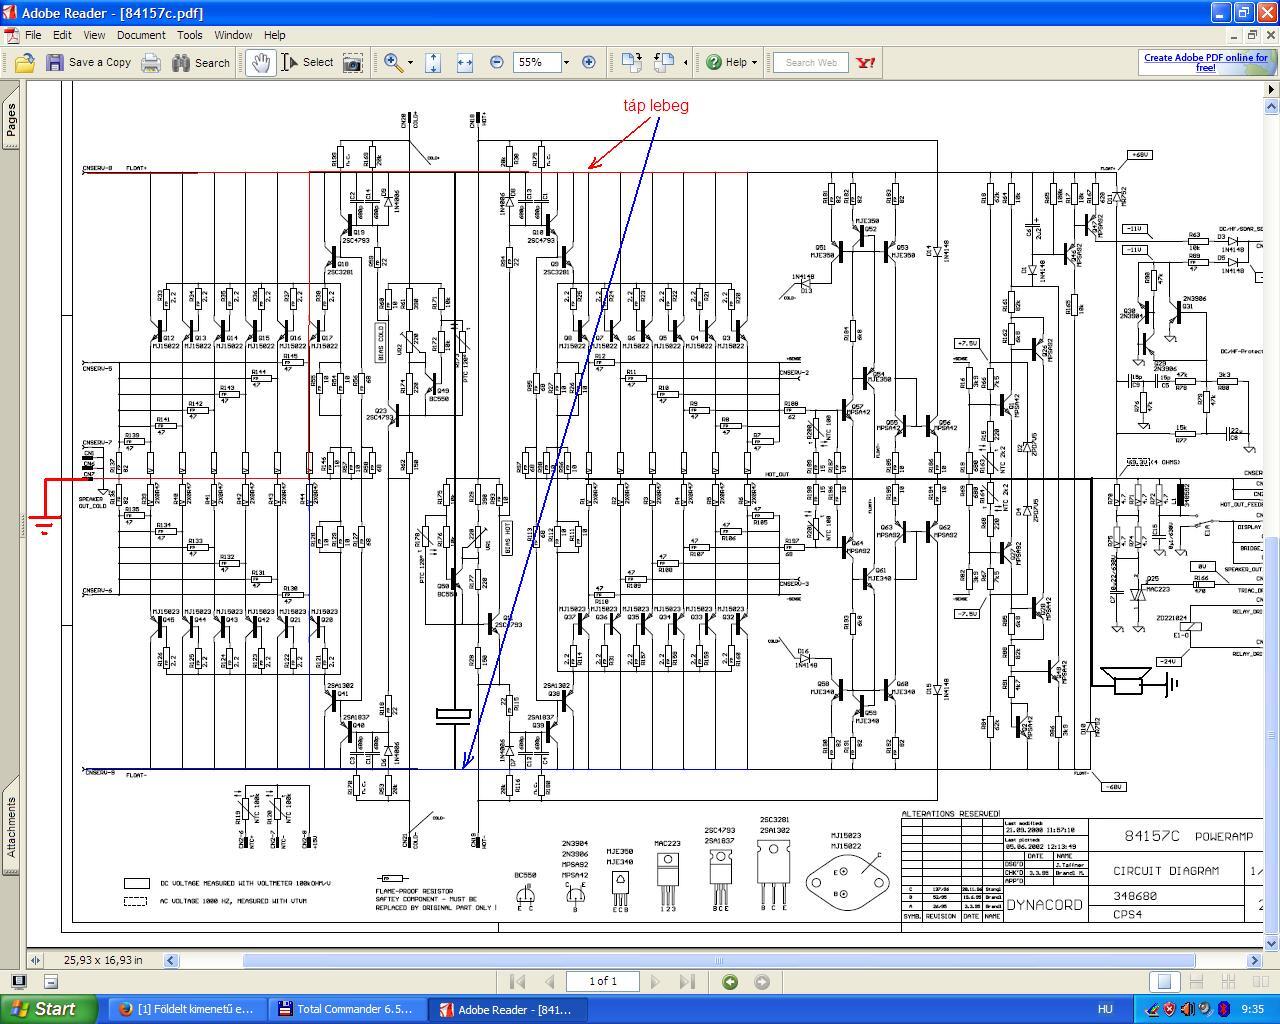1280x1024 pixels.
Task: Click the Open file folder icon
Action: (24, 62)
